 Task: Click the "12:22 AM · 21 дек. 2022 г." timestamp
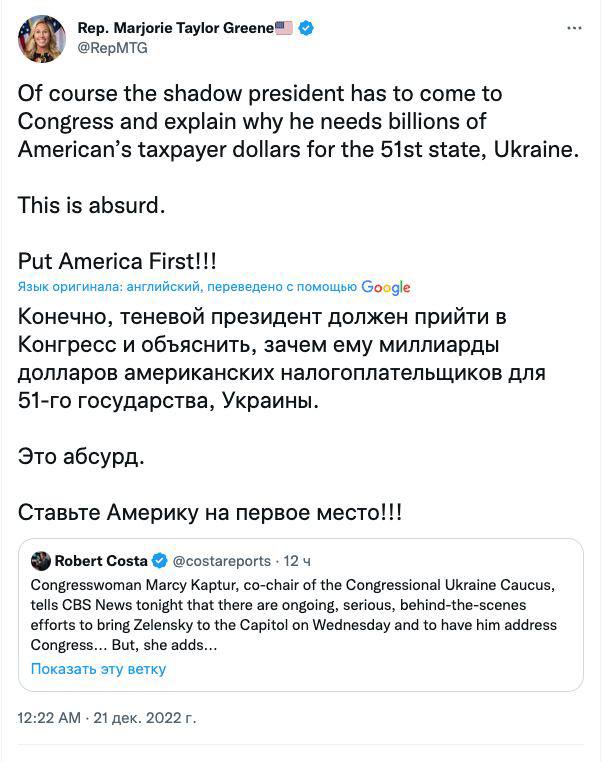pyautogui.click(x=108, y=718)
